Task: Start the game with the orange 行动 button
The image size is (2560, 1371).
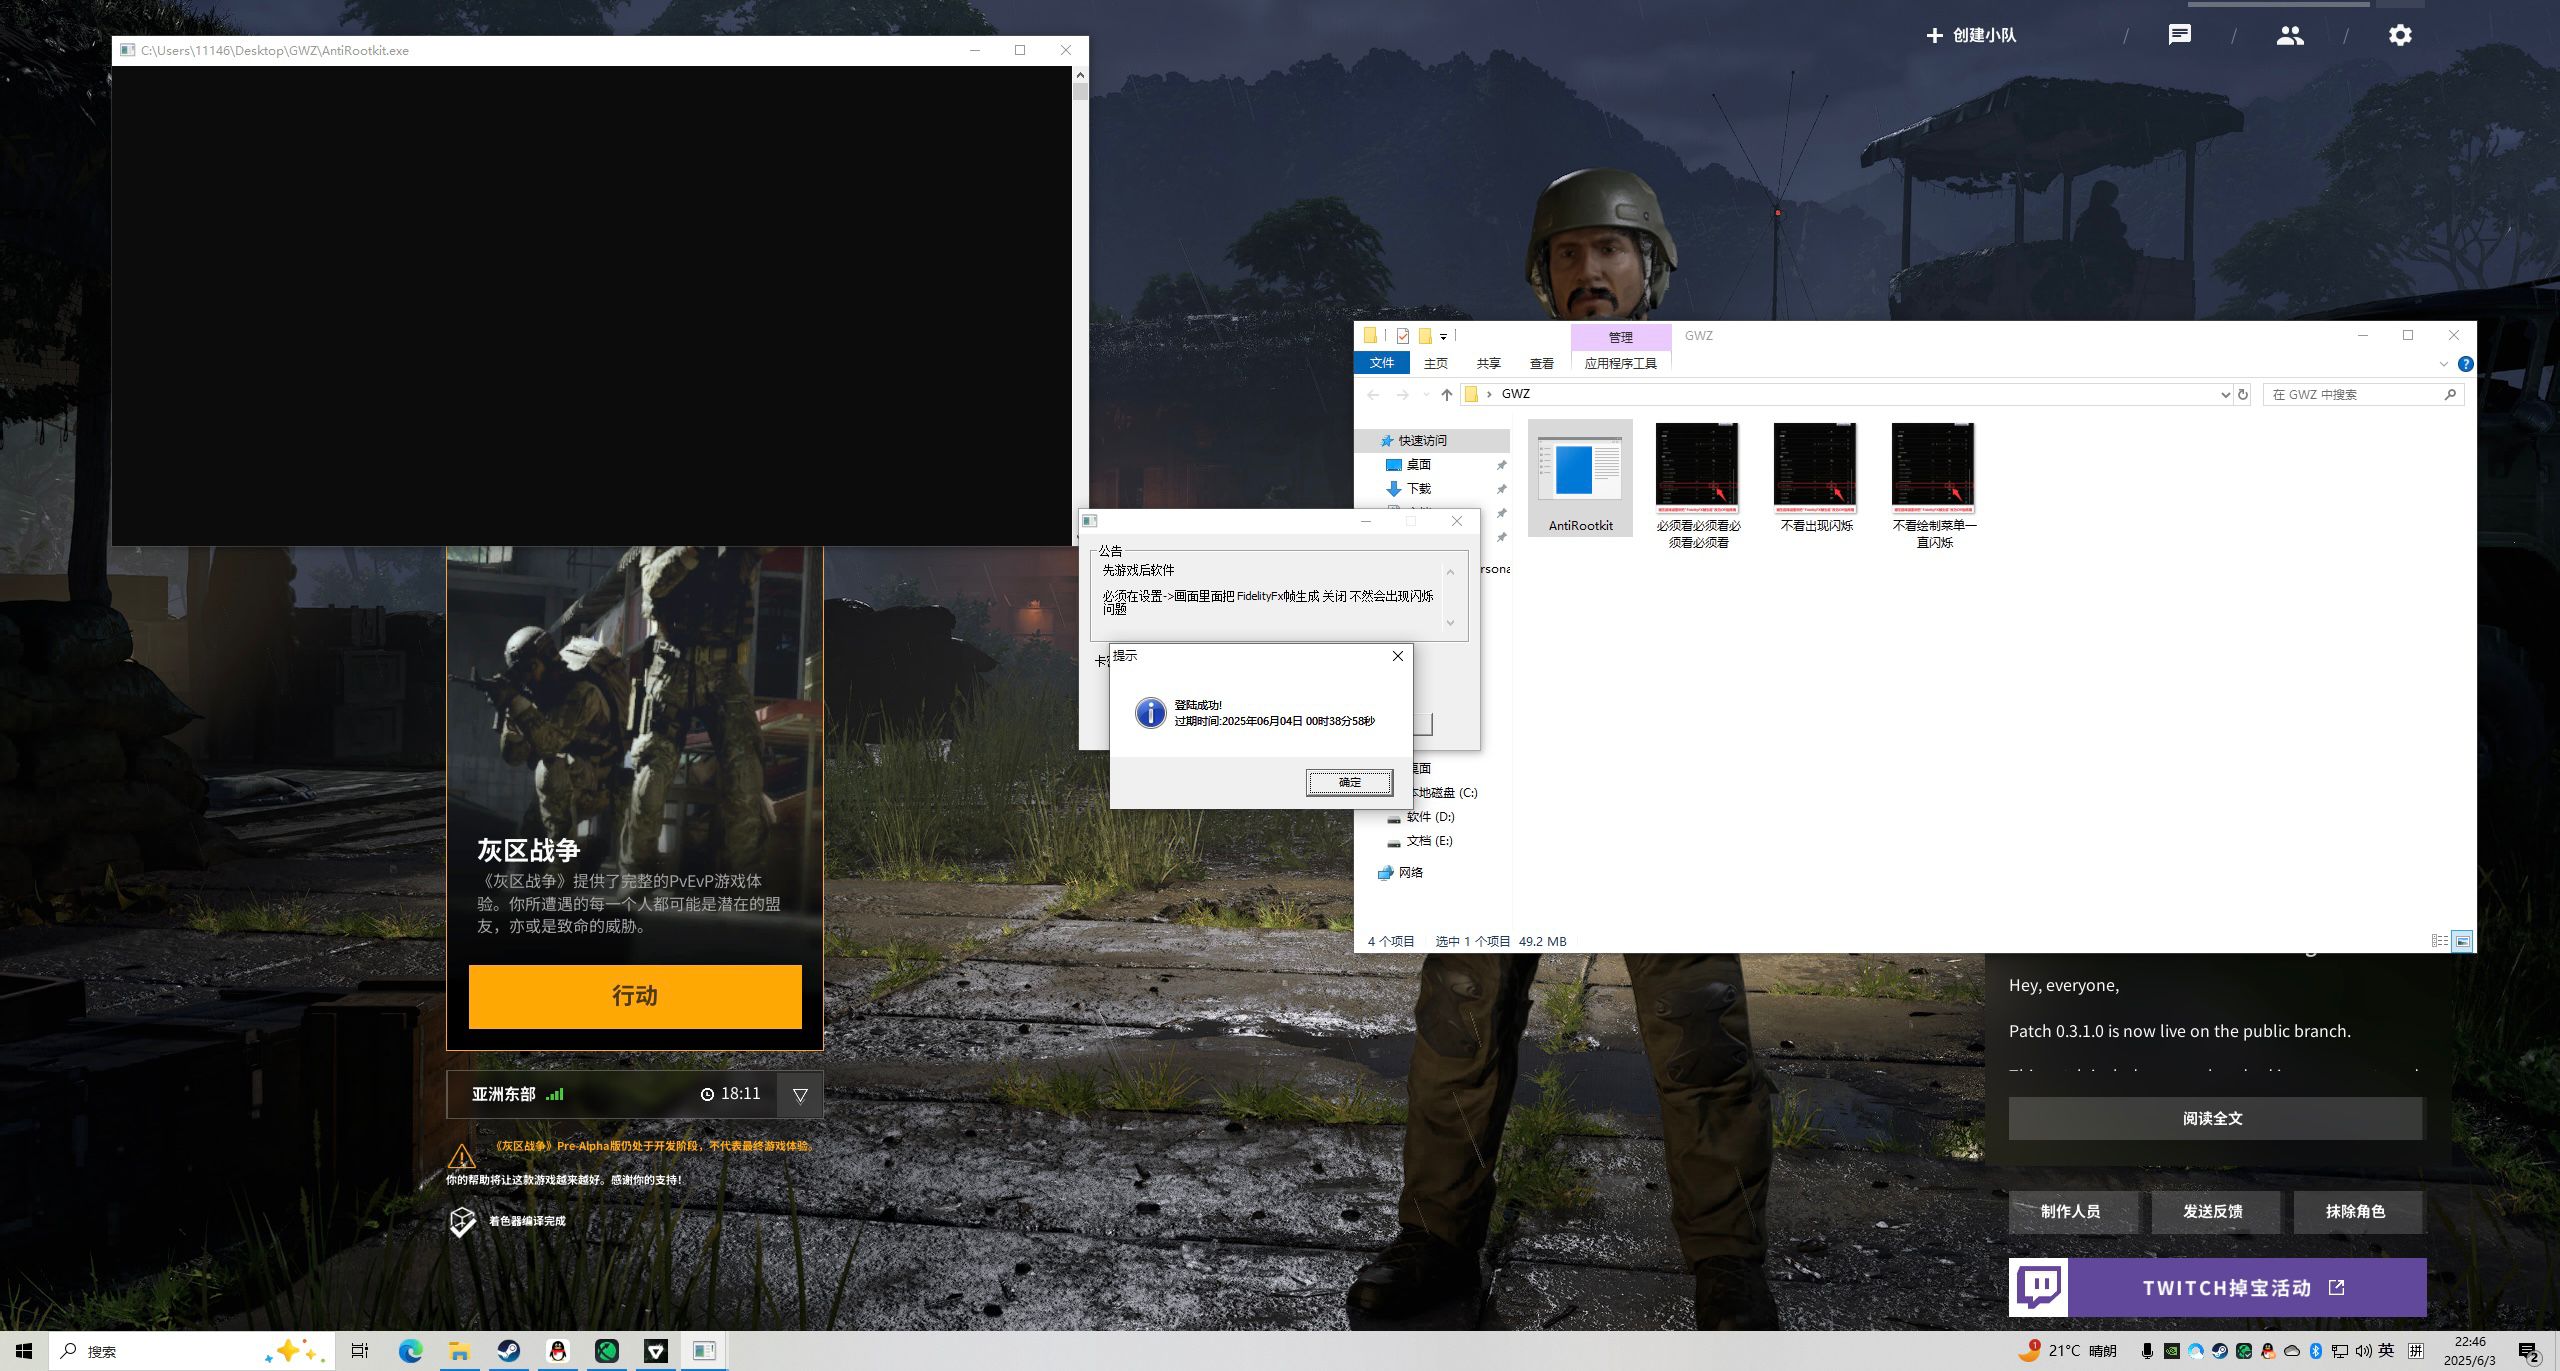Action: pos(635,996)
